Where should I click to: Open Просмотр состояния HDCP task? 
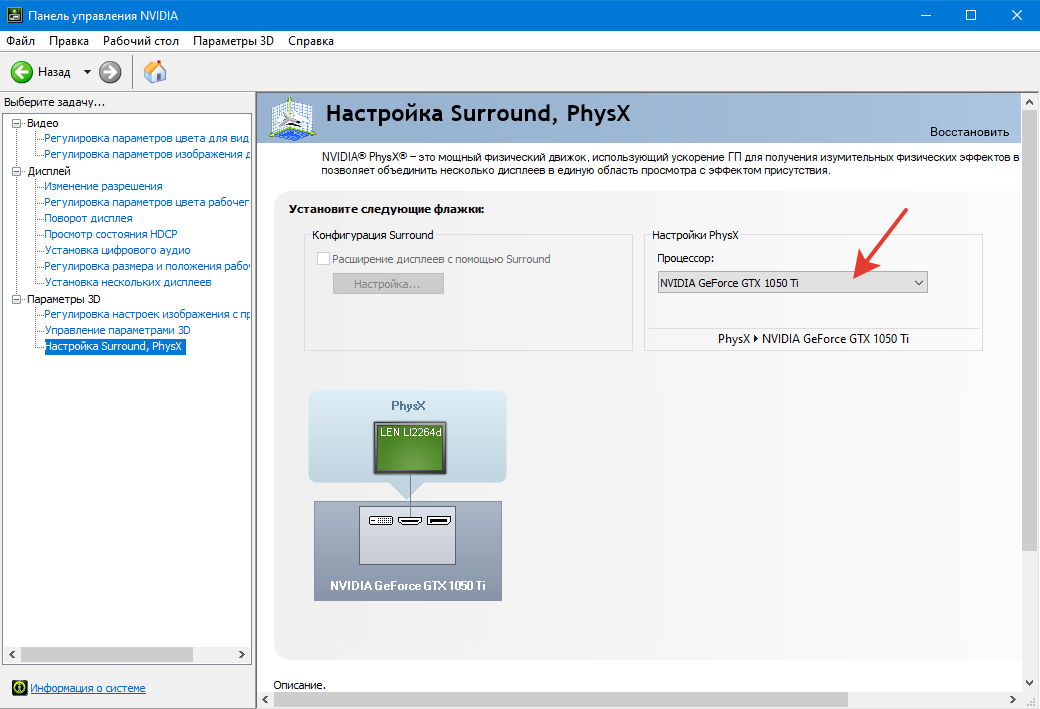click(x=111, y=234)
